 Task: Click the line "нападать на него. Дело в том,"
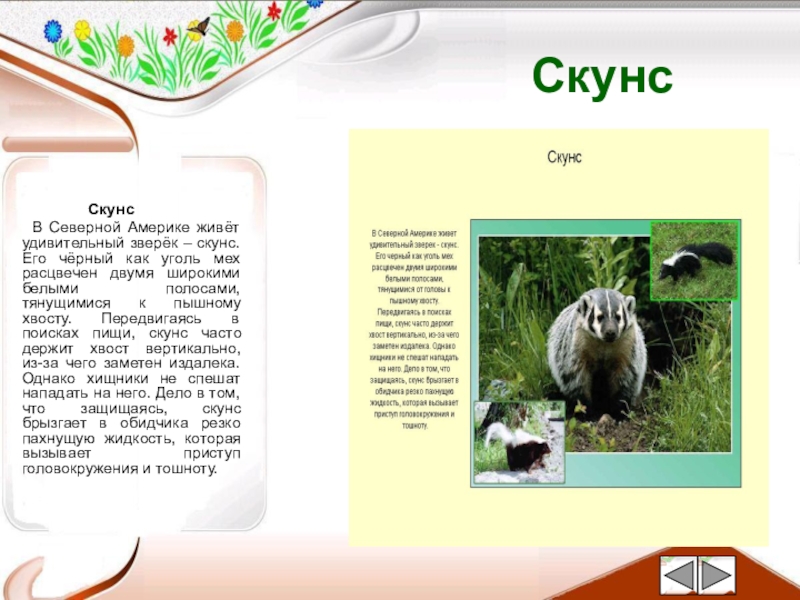coord(131,393)
